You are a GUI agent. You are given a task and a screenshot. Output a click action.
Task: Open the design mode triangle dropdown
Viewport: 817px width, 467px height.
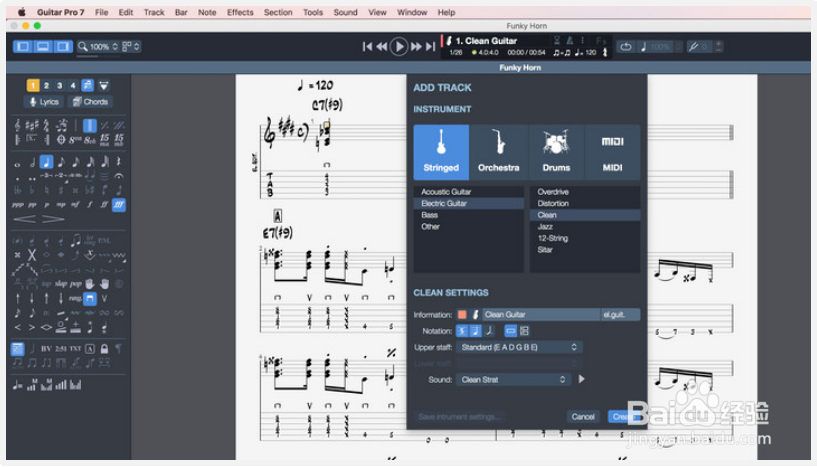pyautogui.click(x=104, y=85)
